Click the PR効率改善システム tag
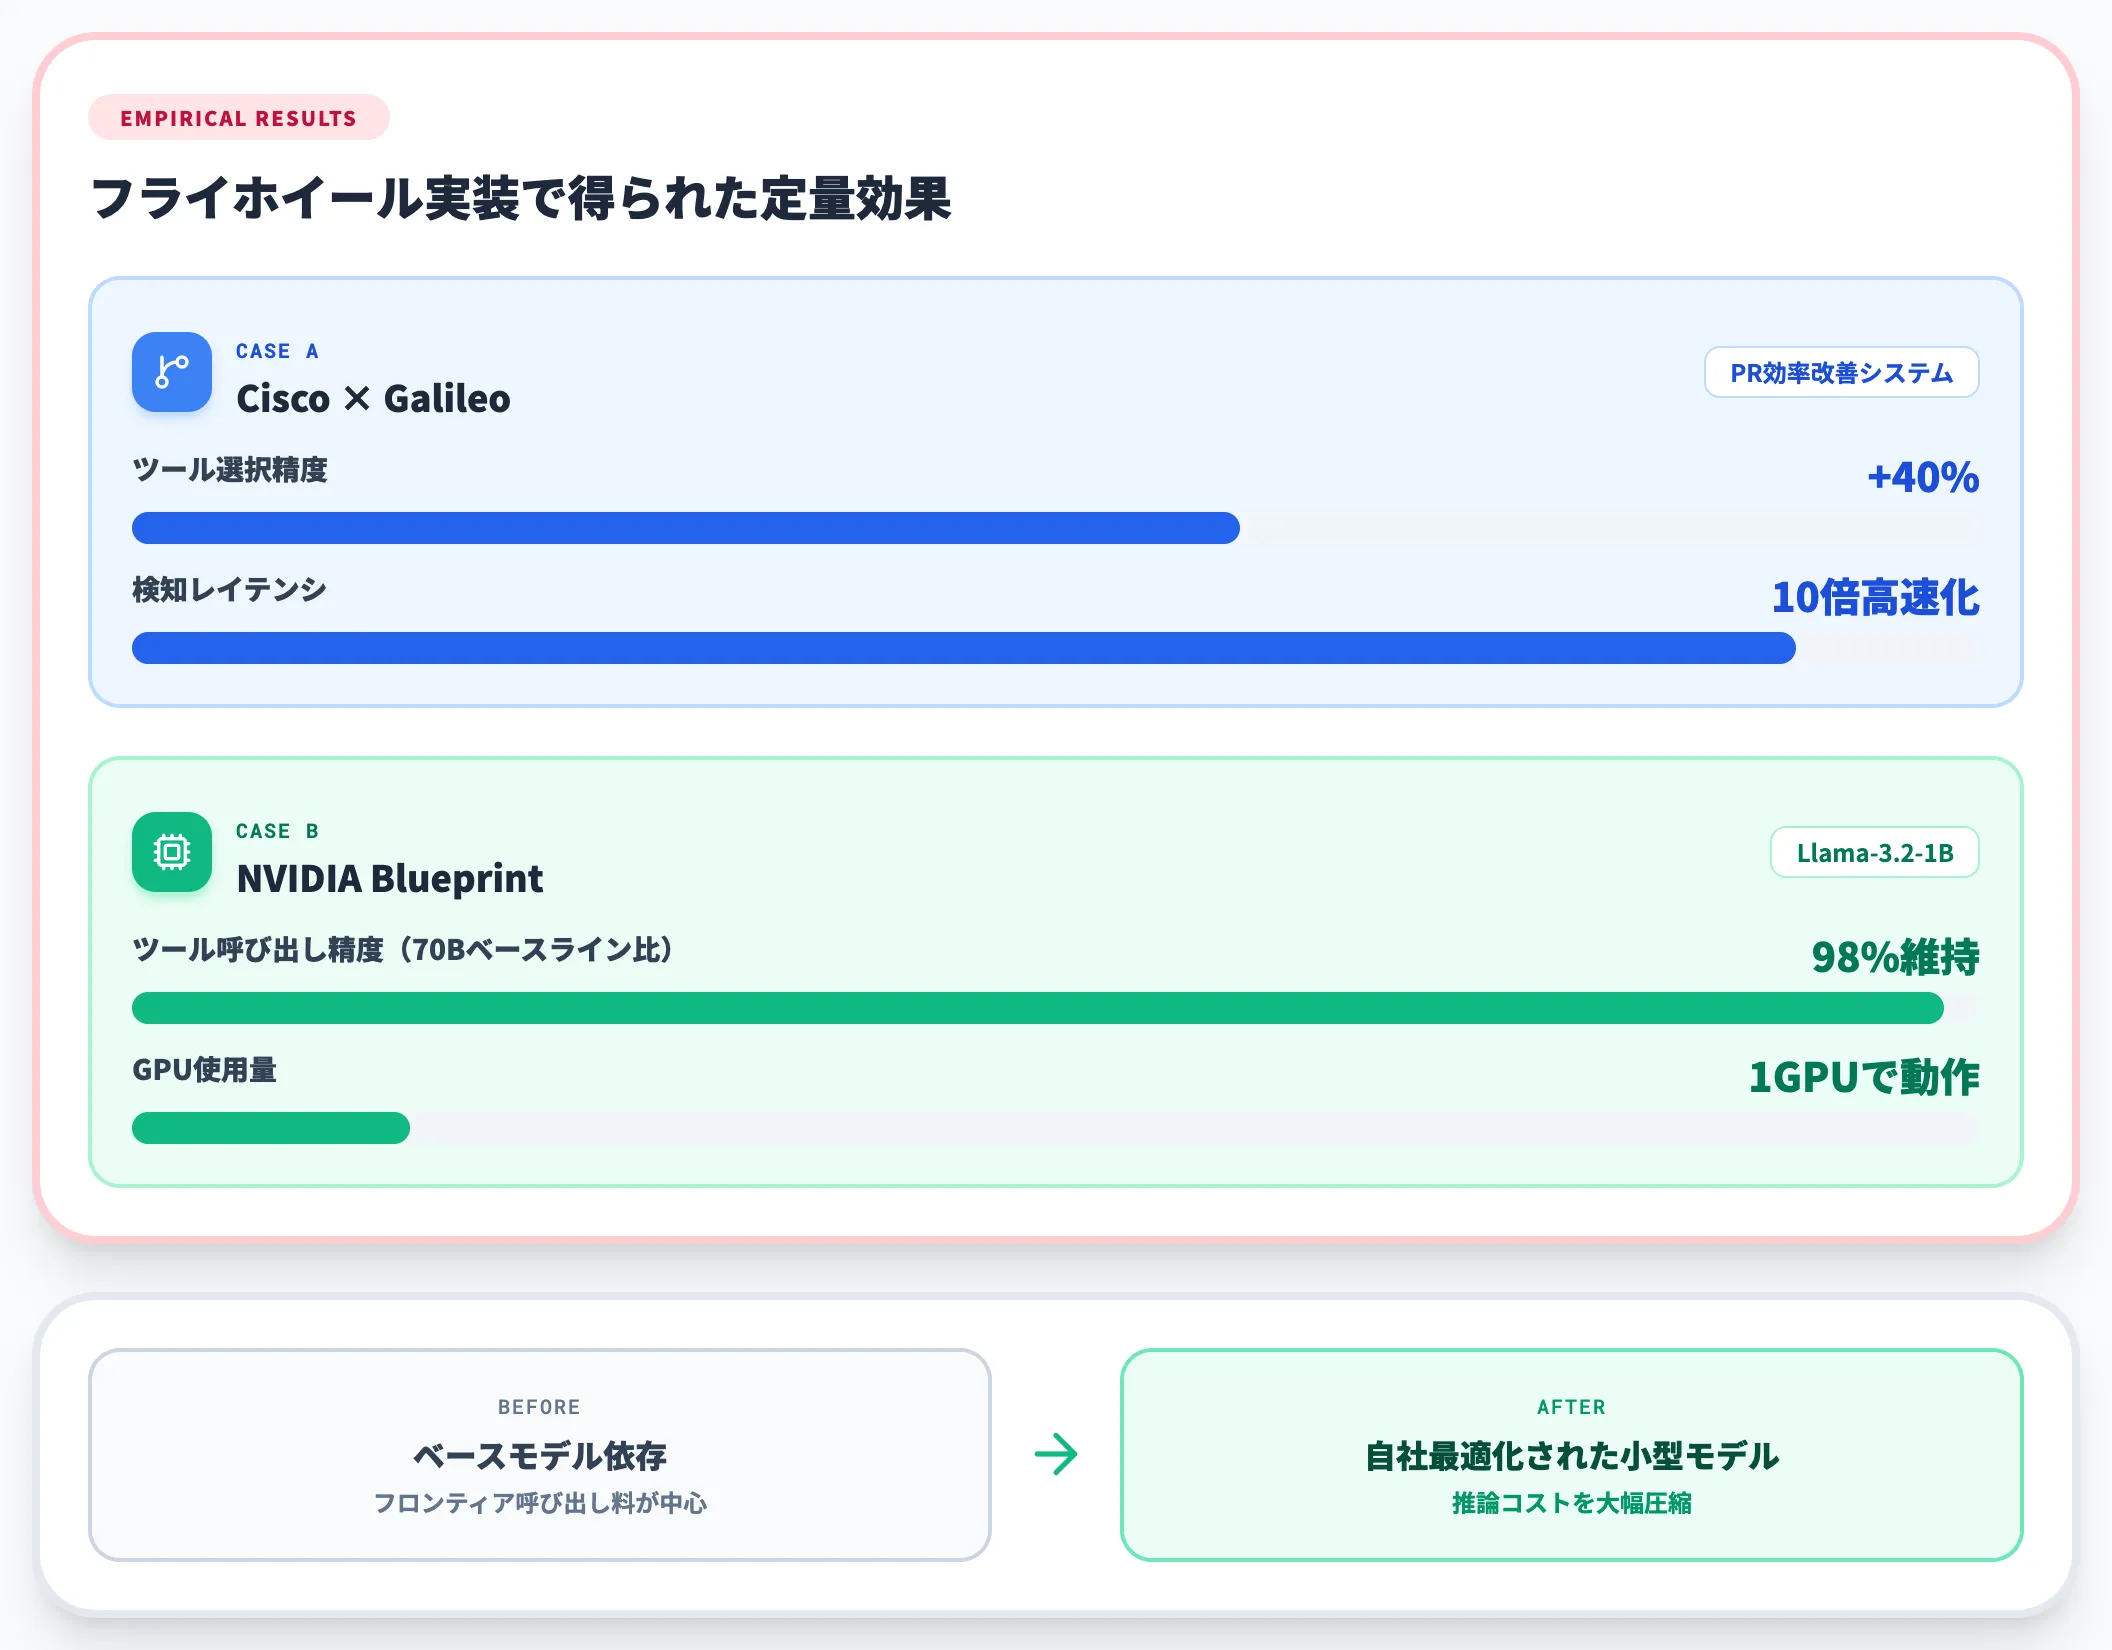 (1841, 372)
